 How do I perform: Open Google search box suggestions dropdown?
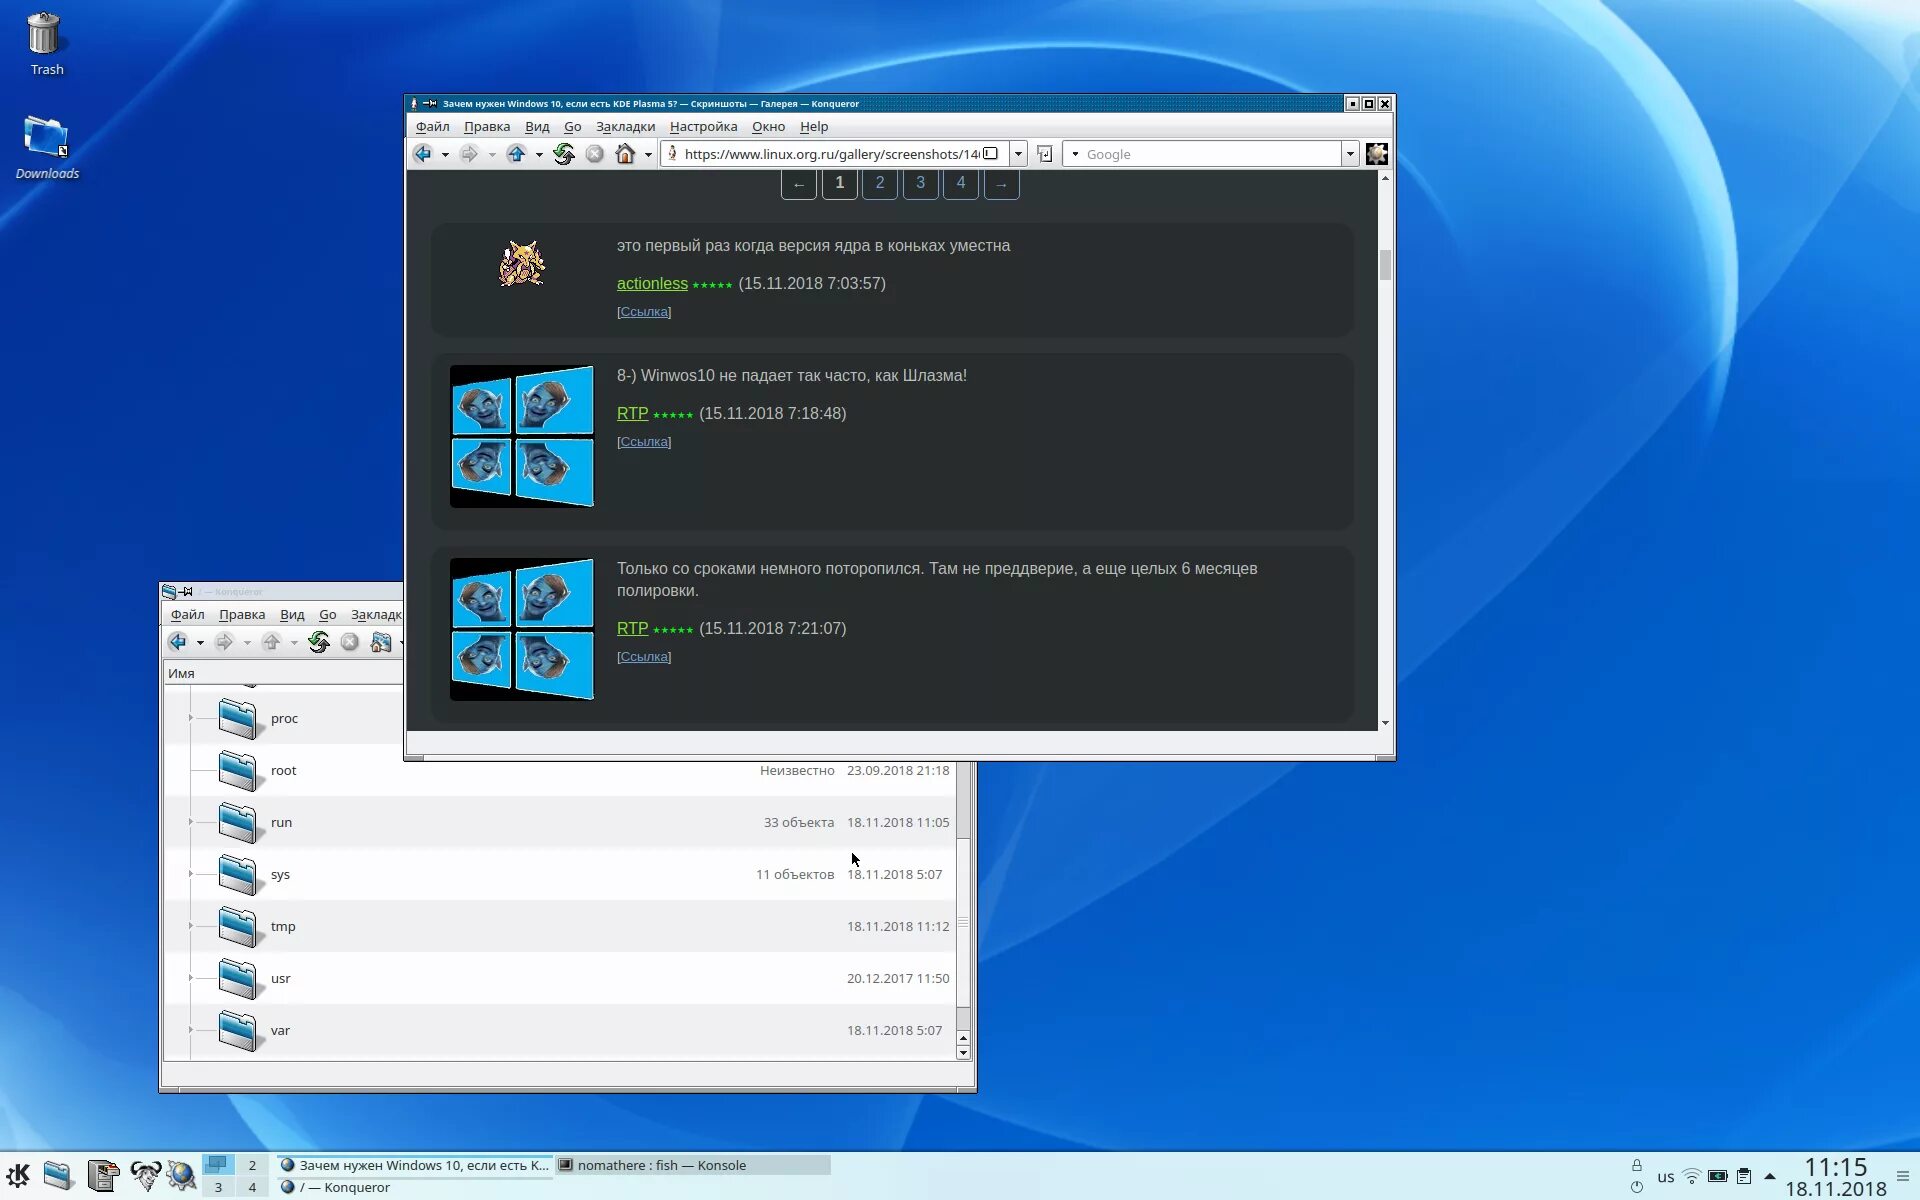click(1350, 154)
